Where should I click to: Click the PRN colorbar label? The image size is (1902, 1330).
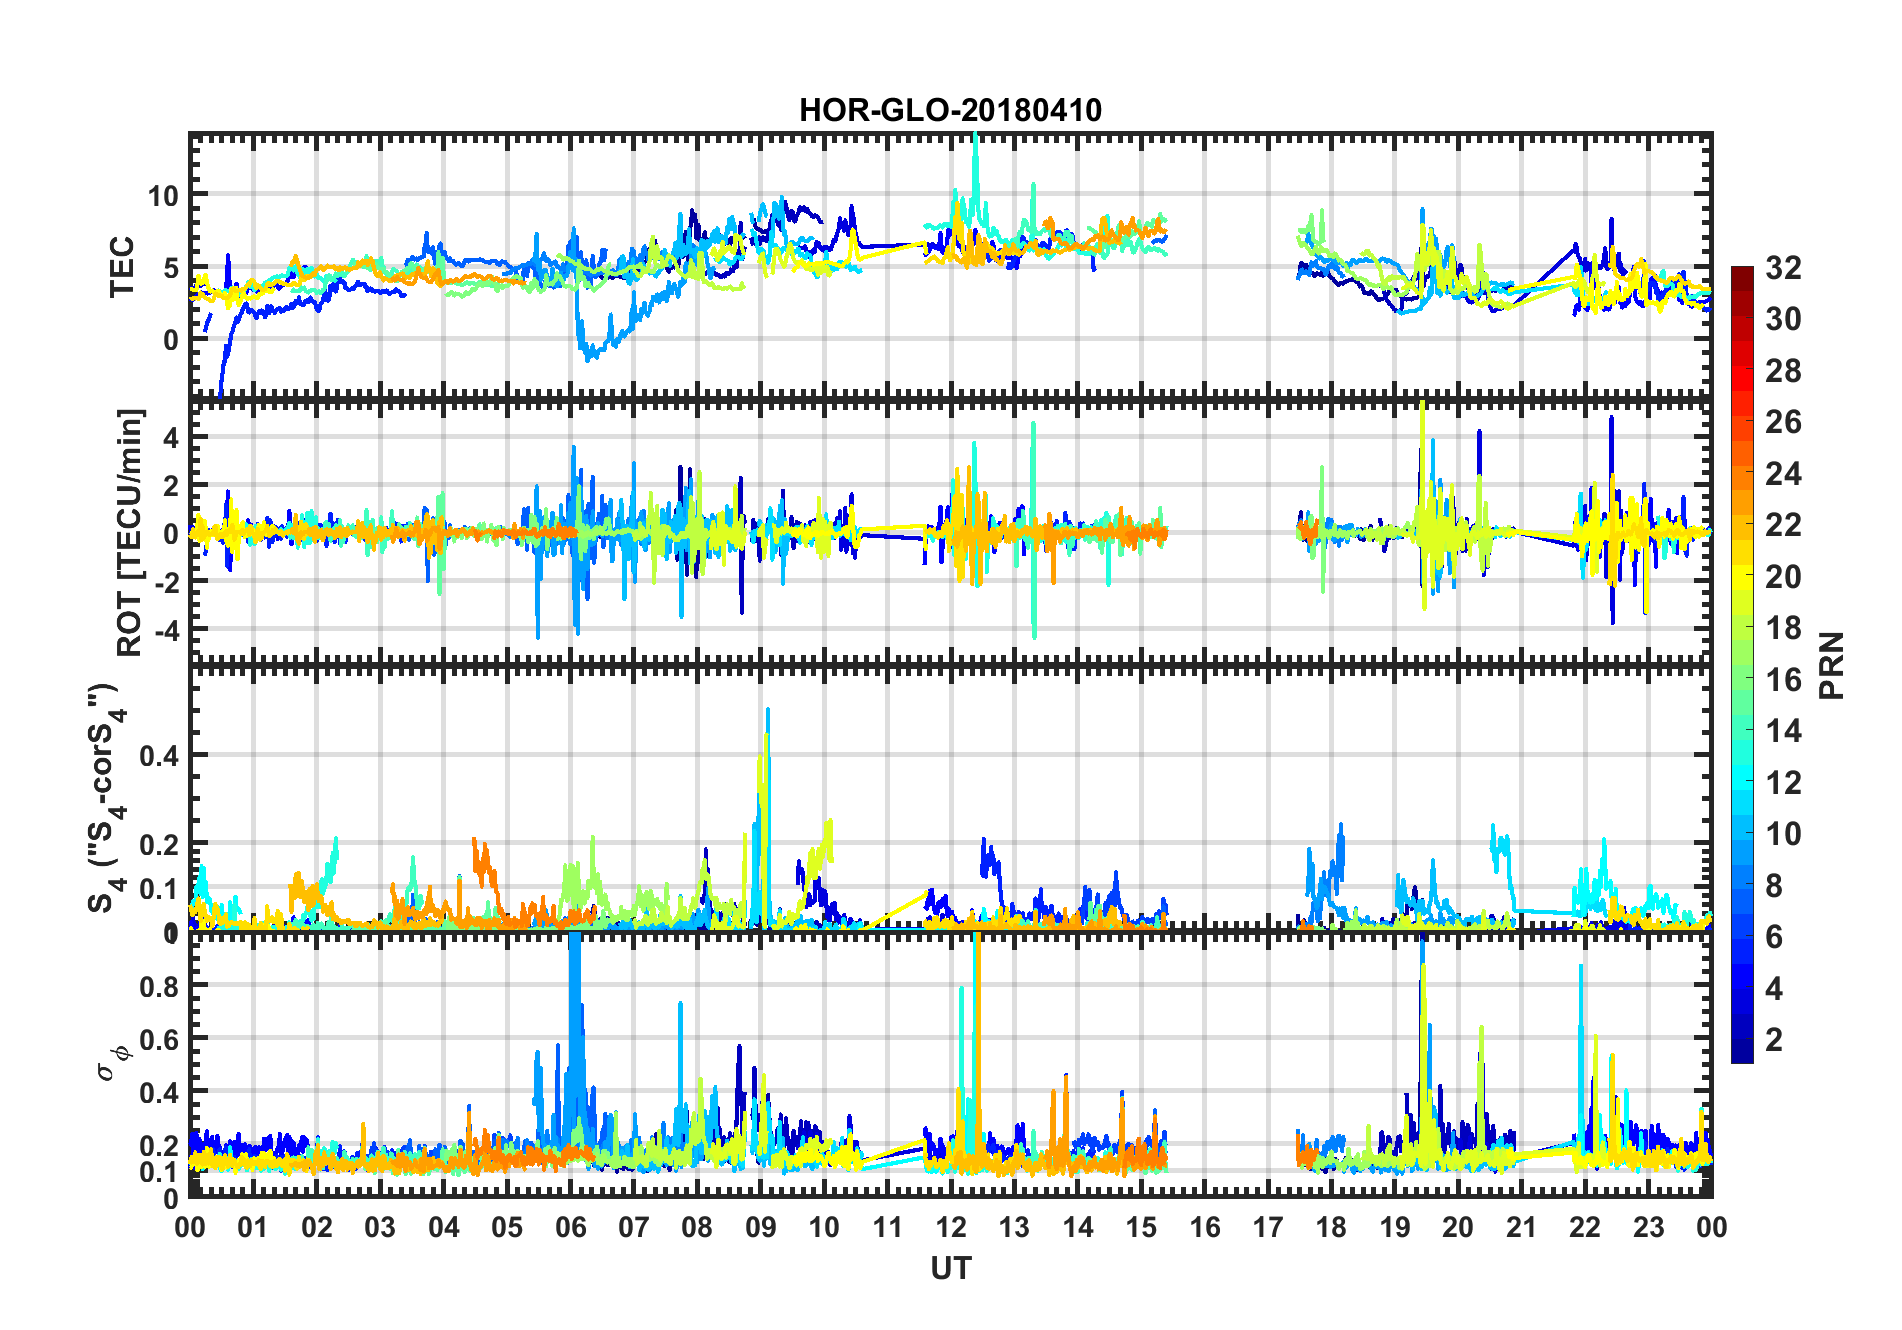(x=1832, y=665)
